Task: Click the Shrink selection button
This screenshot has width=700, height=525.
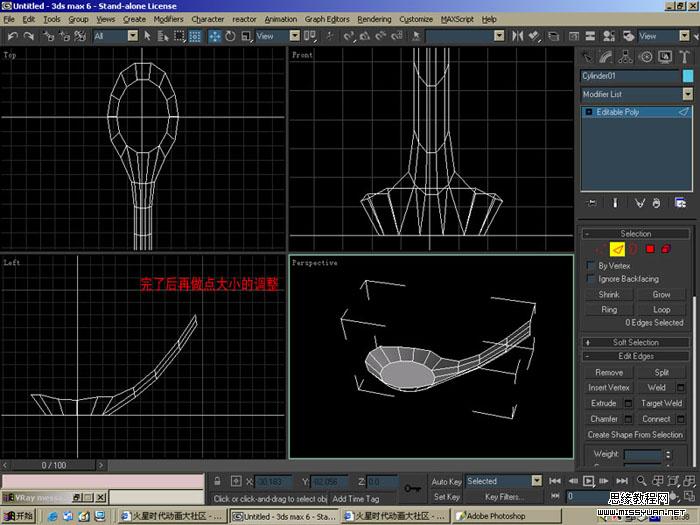Action: pos(609,295)
